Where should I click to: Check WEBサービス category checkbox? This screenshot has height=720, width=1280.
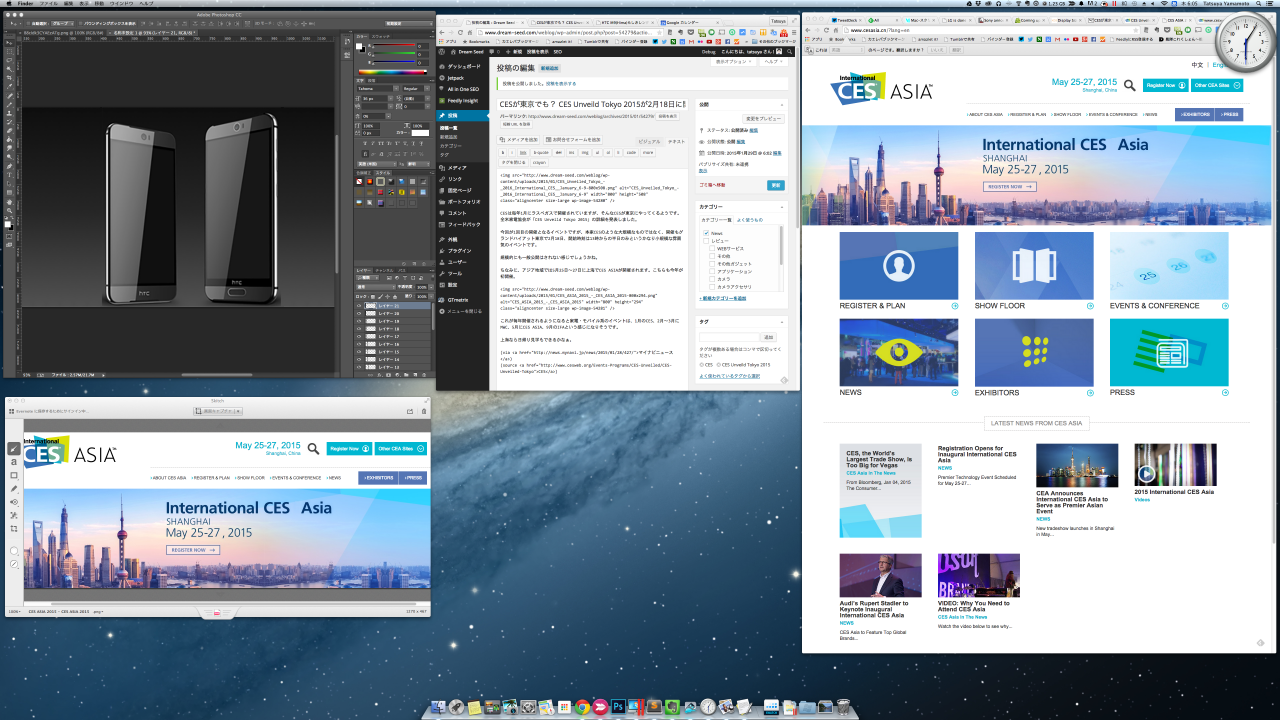tap(712, 248)
